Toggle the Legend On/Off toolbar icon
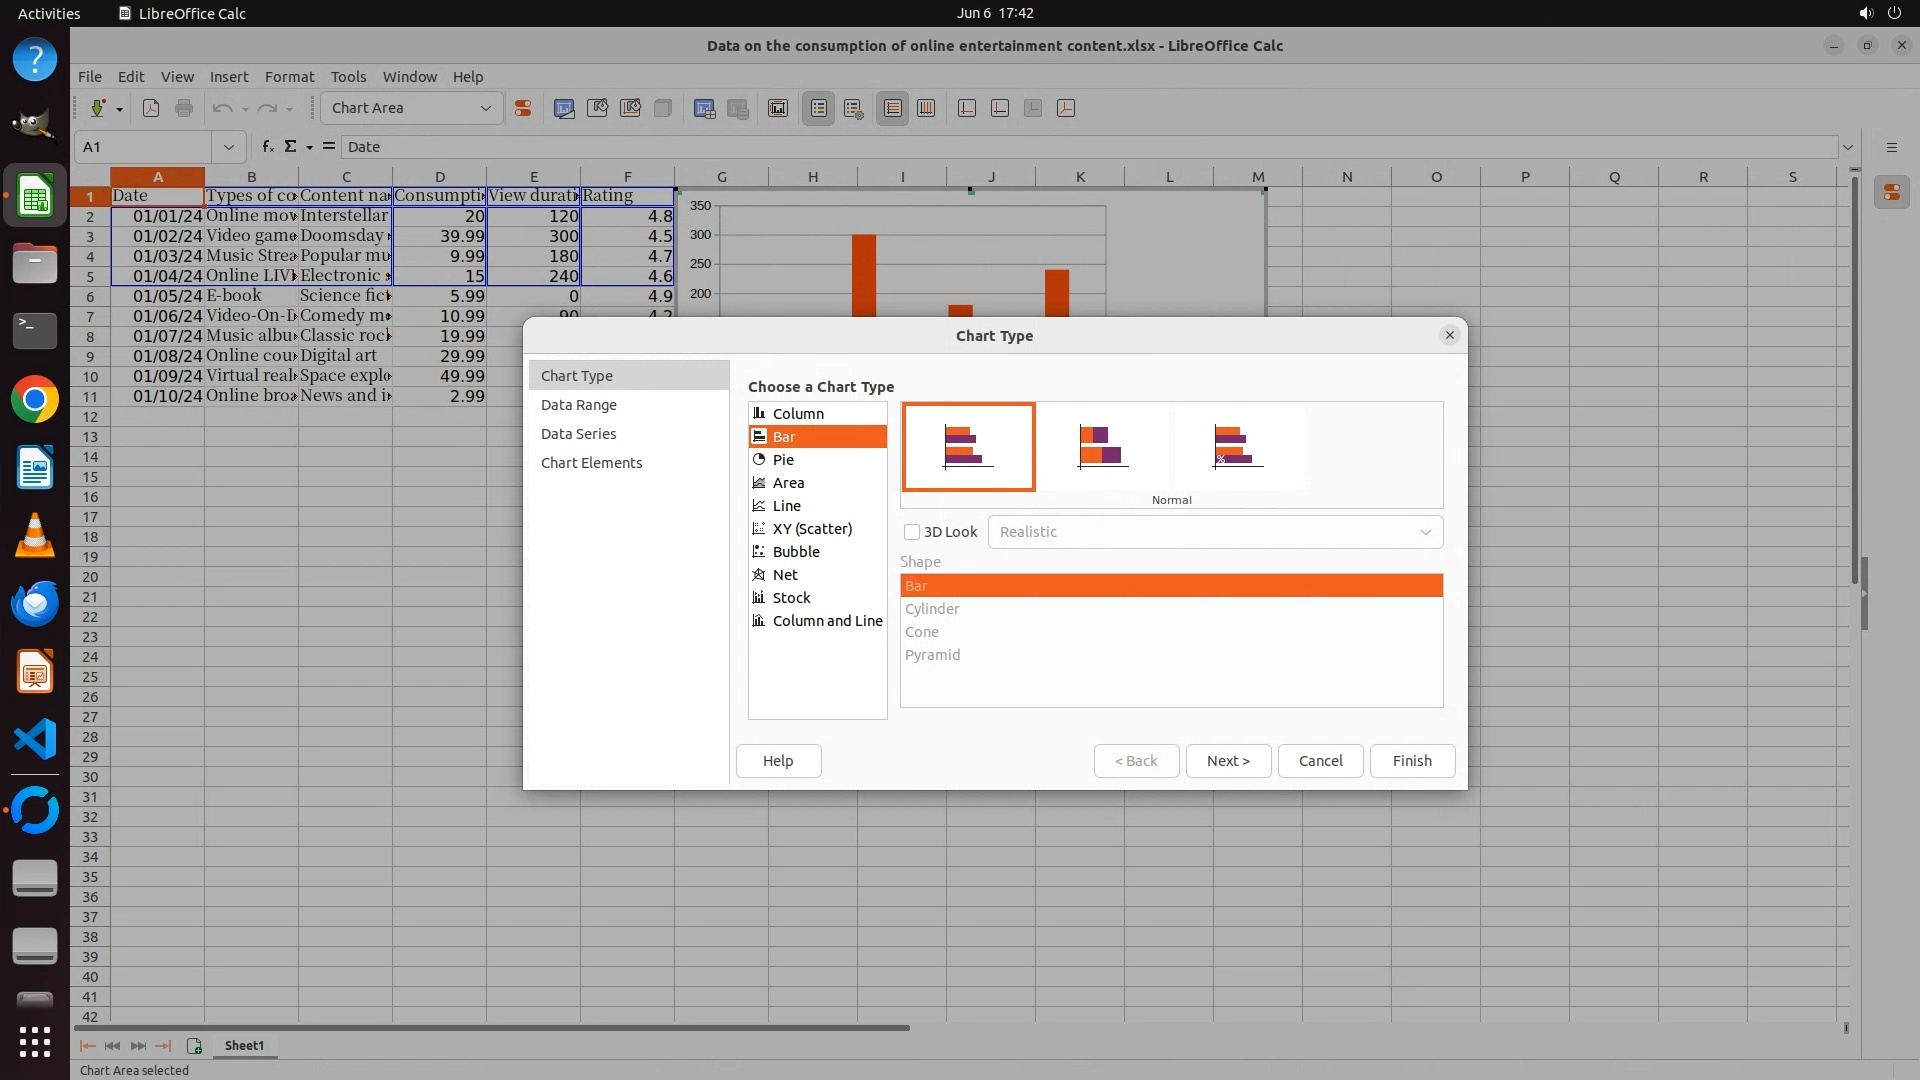Image resolution: width=1920 pixels, height=1080 pixels. [x=818, y=108]
